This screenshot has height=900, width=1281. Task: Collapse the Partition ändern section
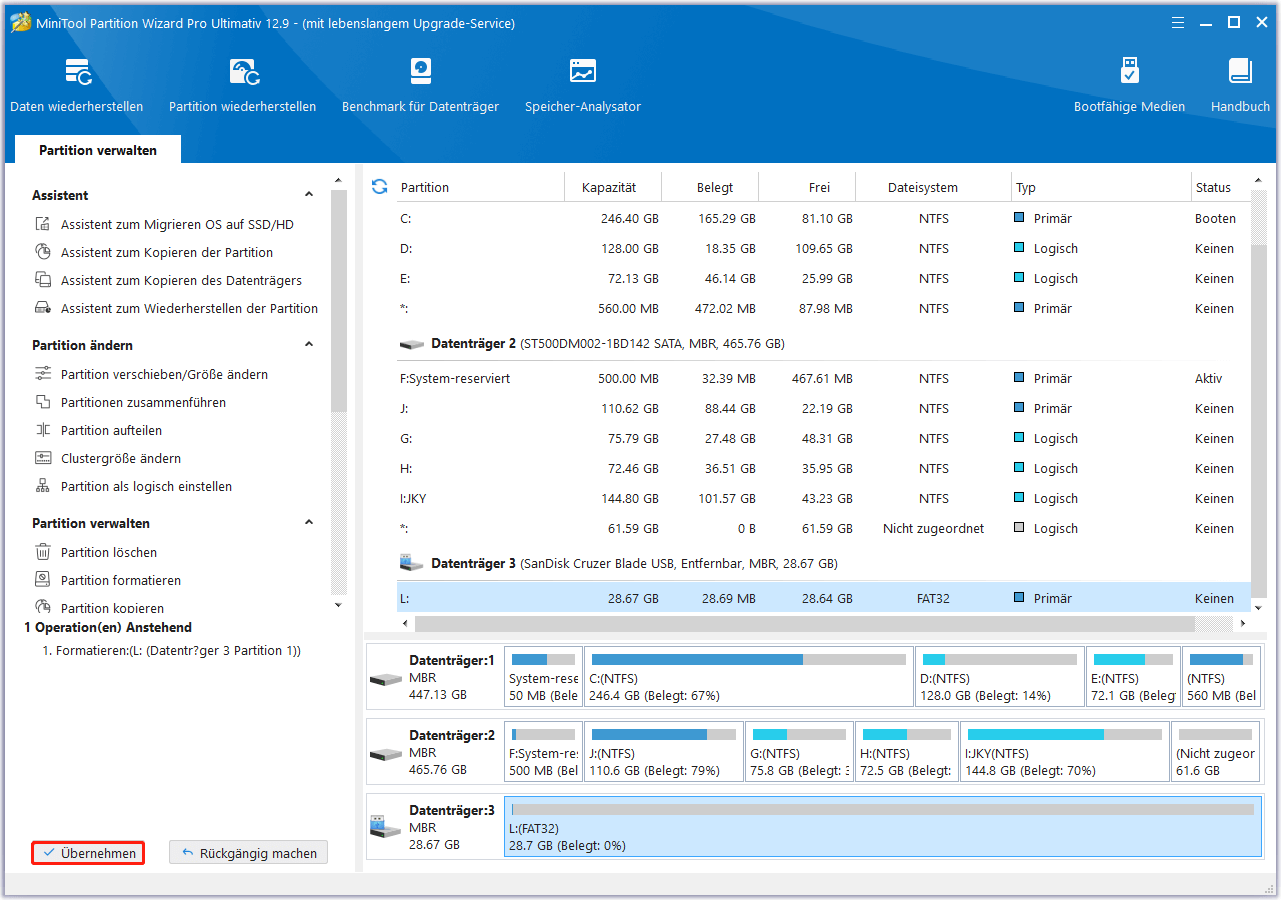coord(309,345)
